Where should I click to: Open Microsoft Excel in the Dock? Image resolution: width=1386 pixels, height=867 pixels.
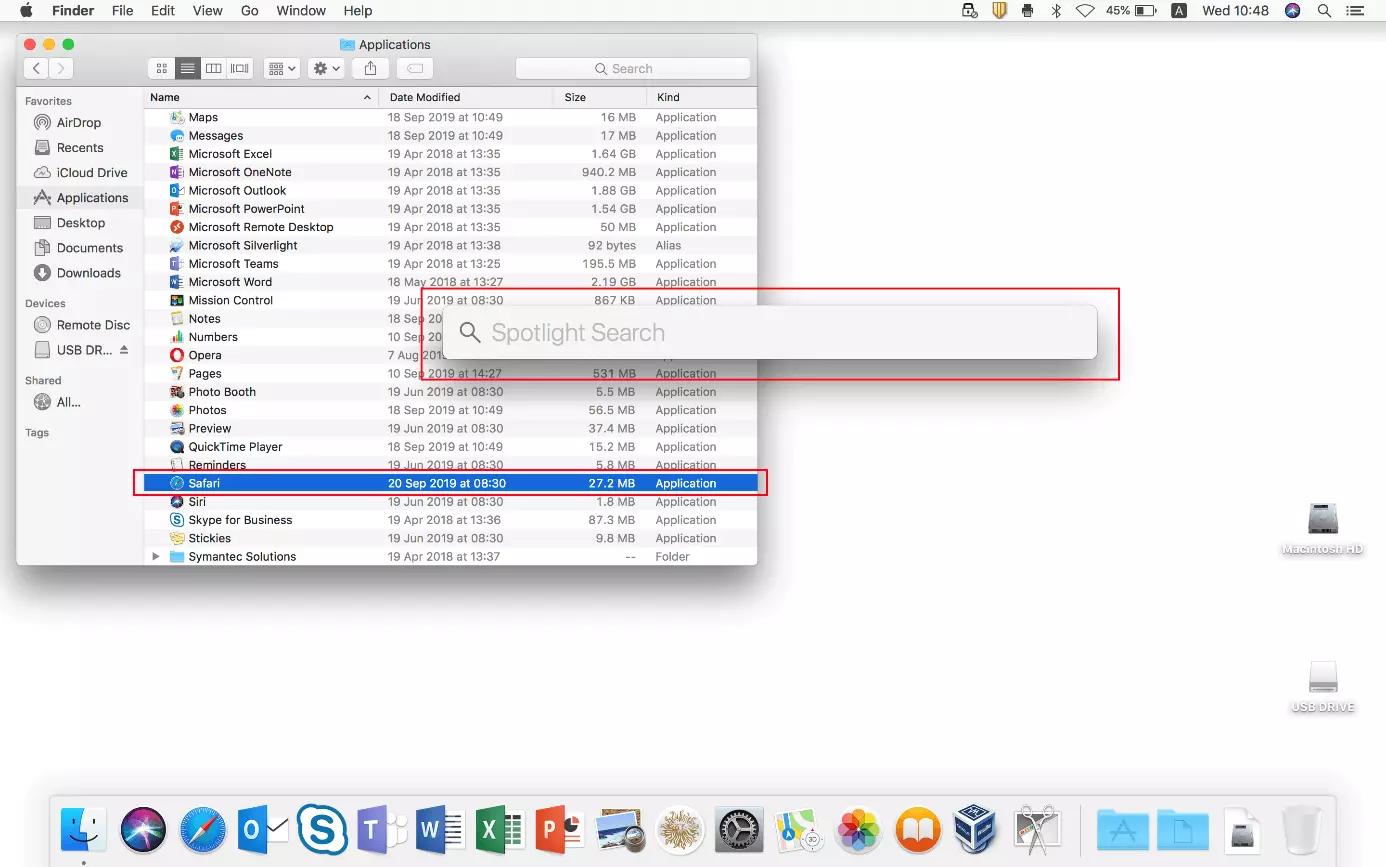point(501,829)
